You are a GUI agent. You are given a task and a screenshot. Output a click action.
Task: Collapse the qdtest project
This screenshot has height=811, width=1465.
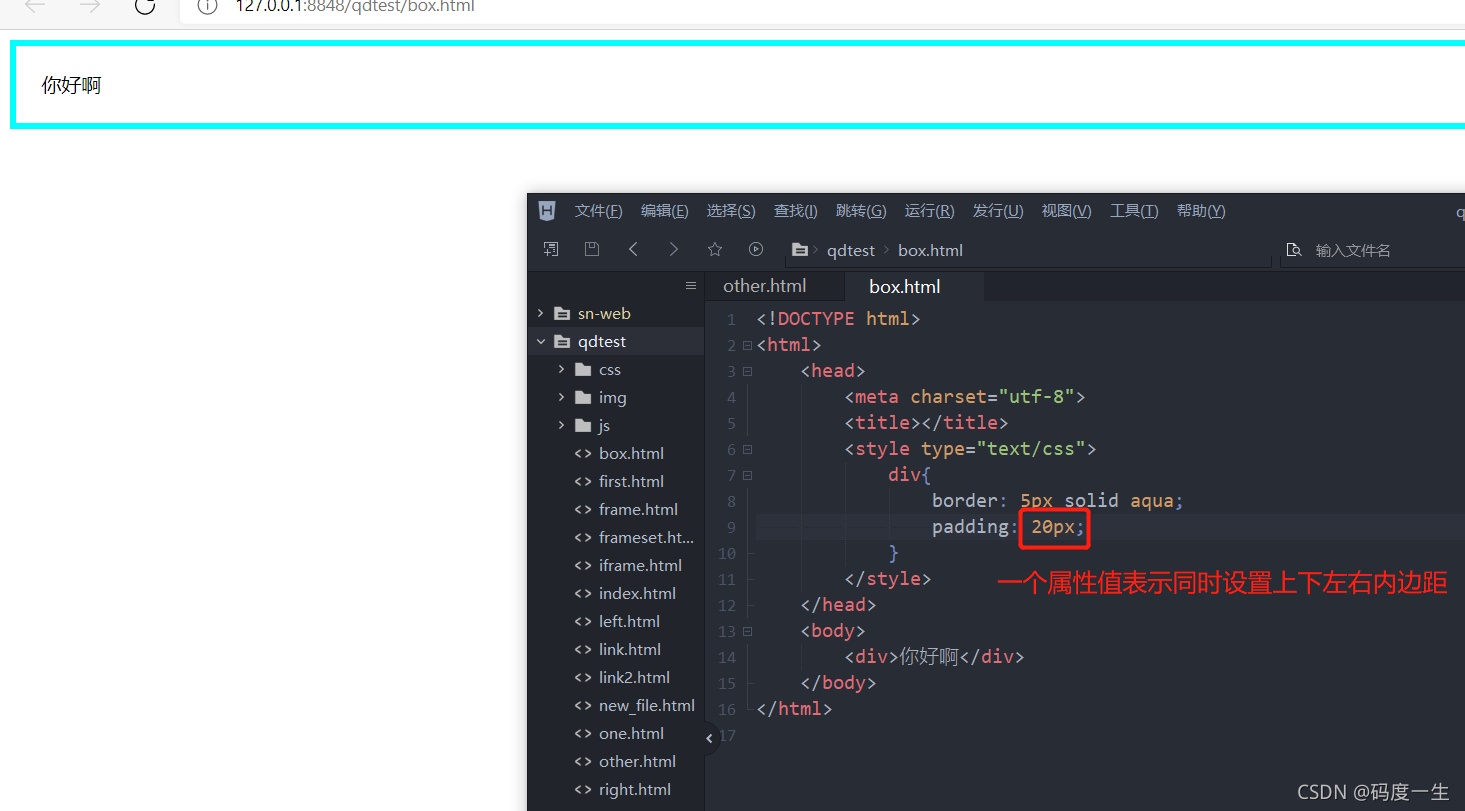541,341
